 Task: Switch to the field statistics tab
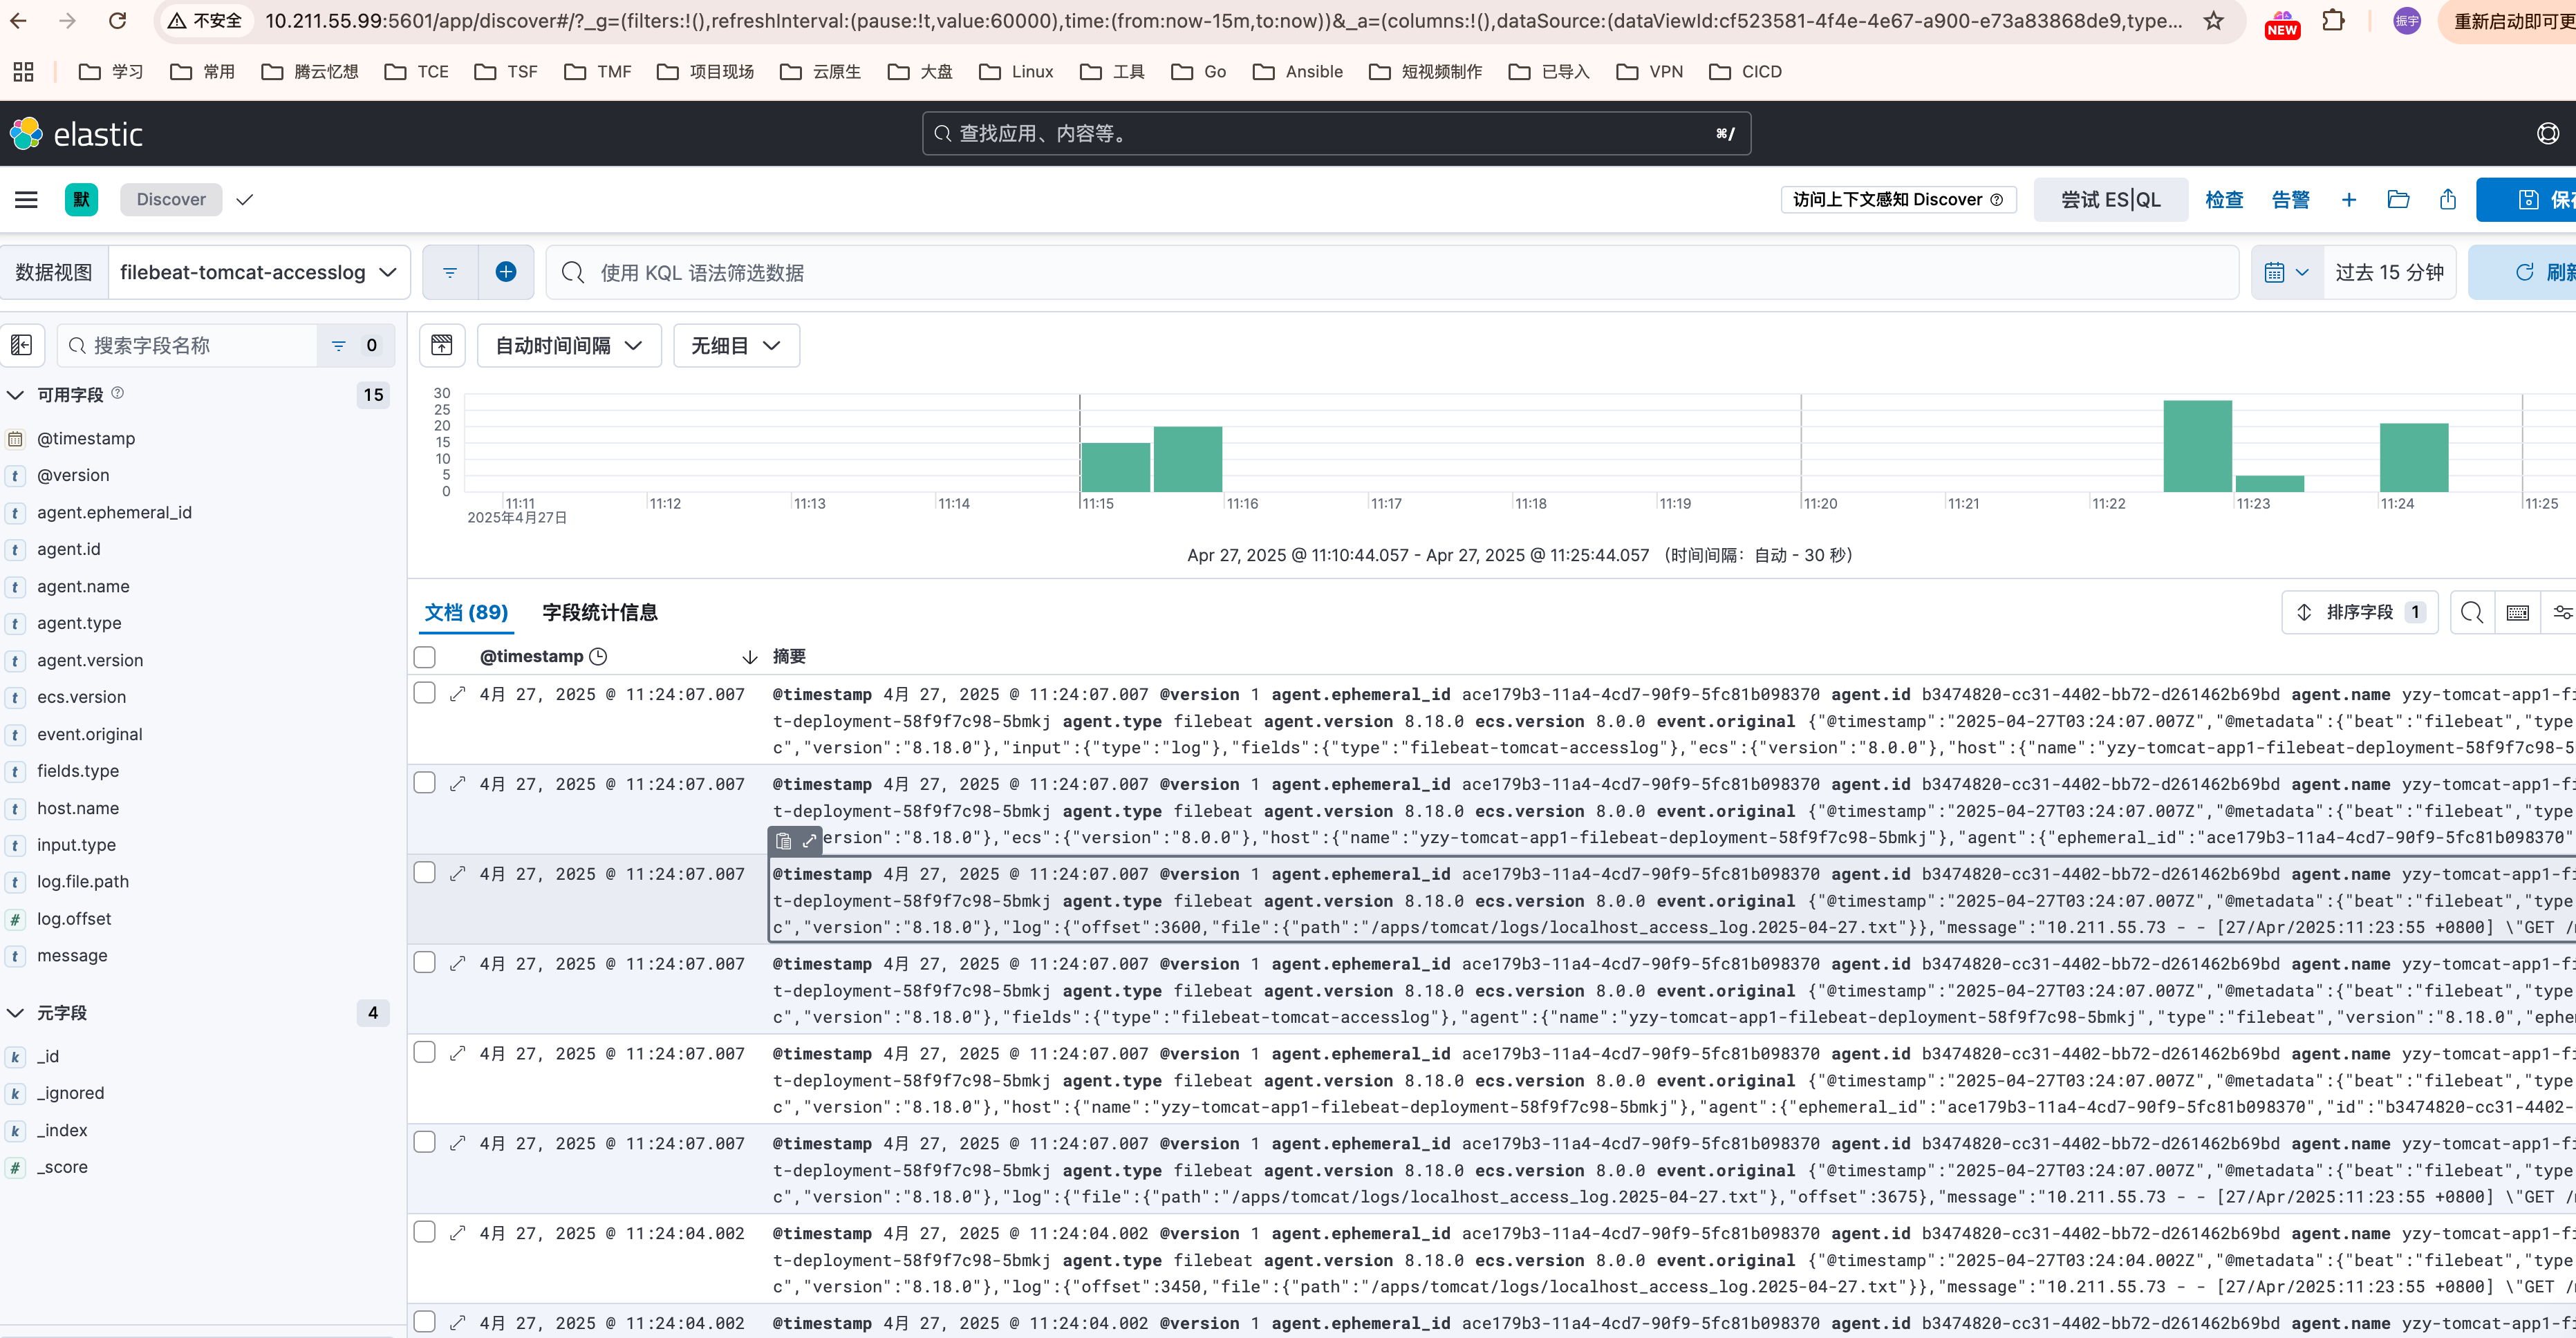[x=600, y=612]
